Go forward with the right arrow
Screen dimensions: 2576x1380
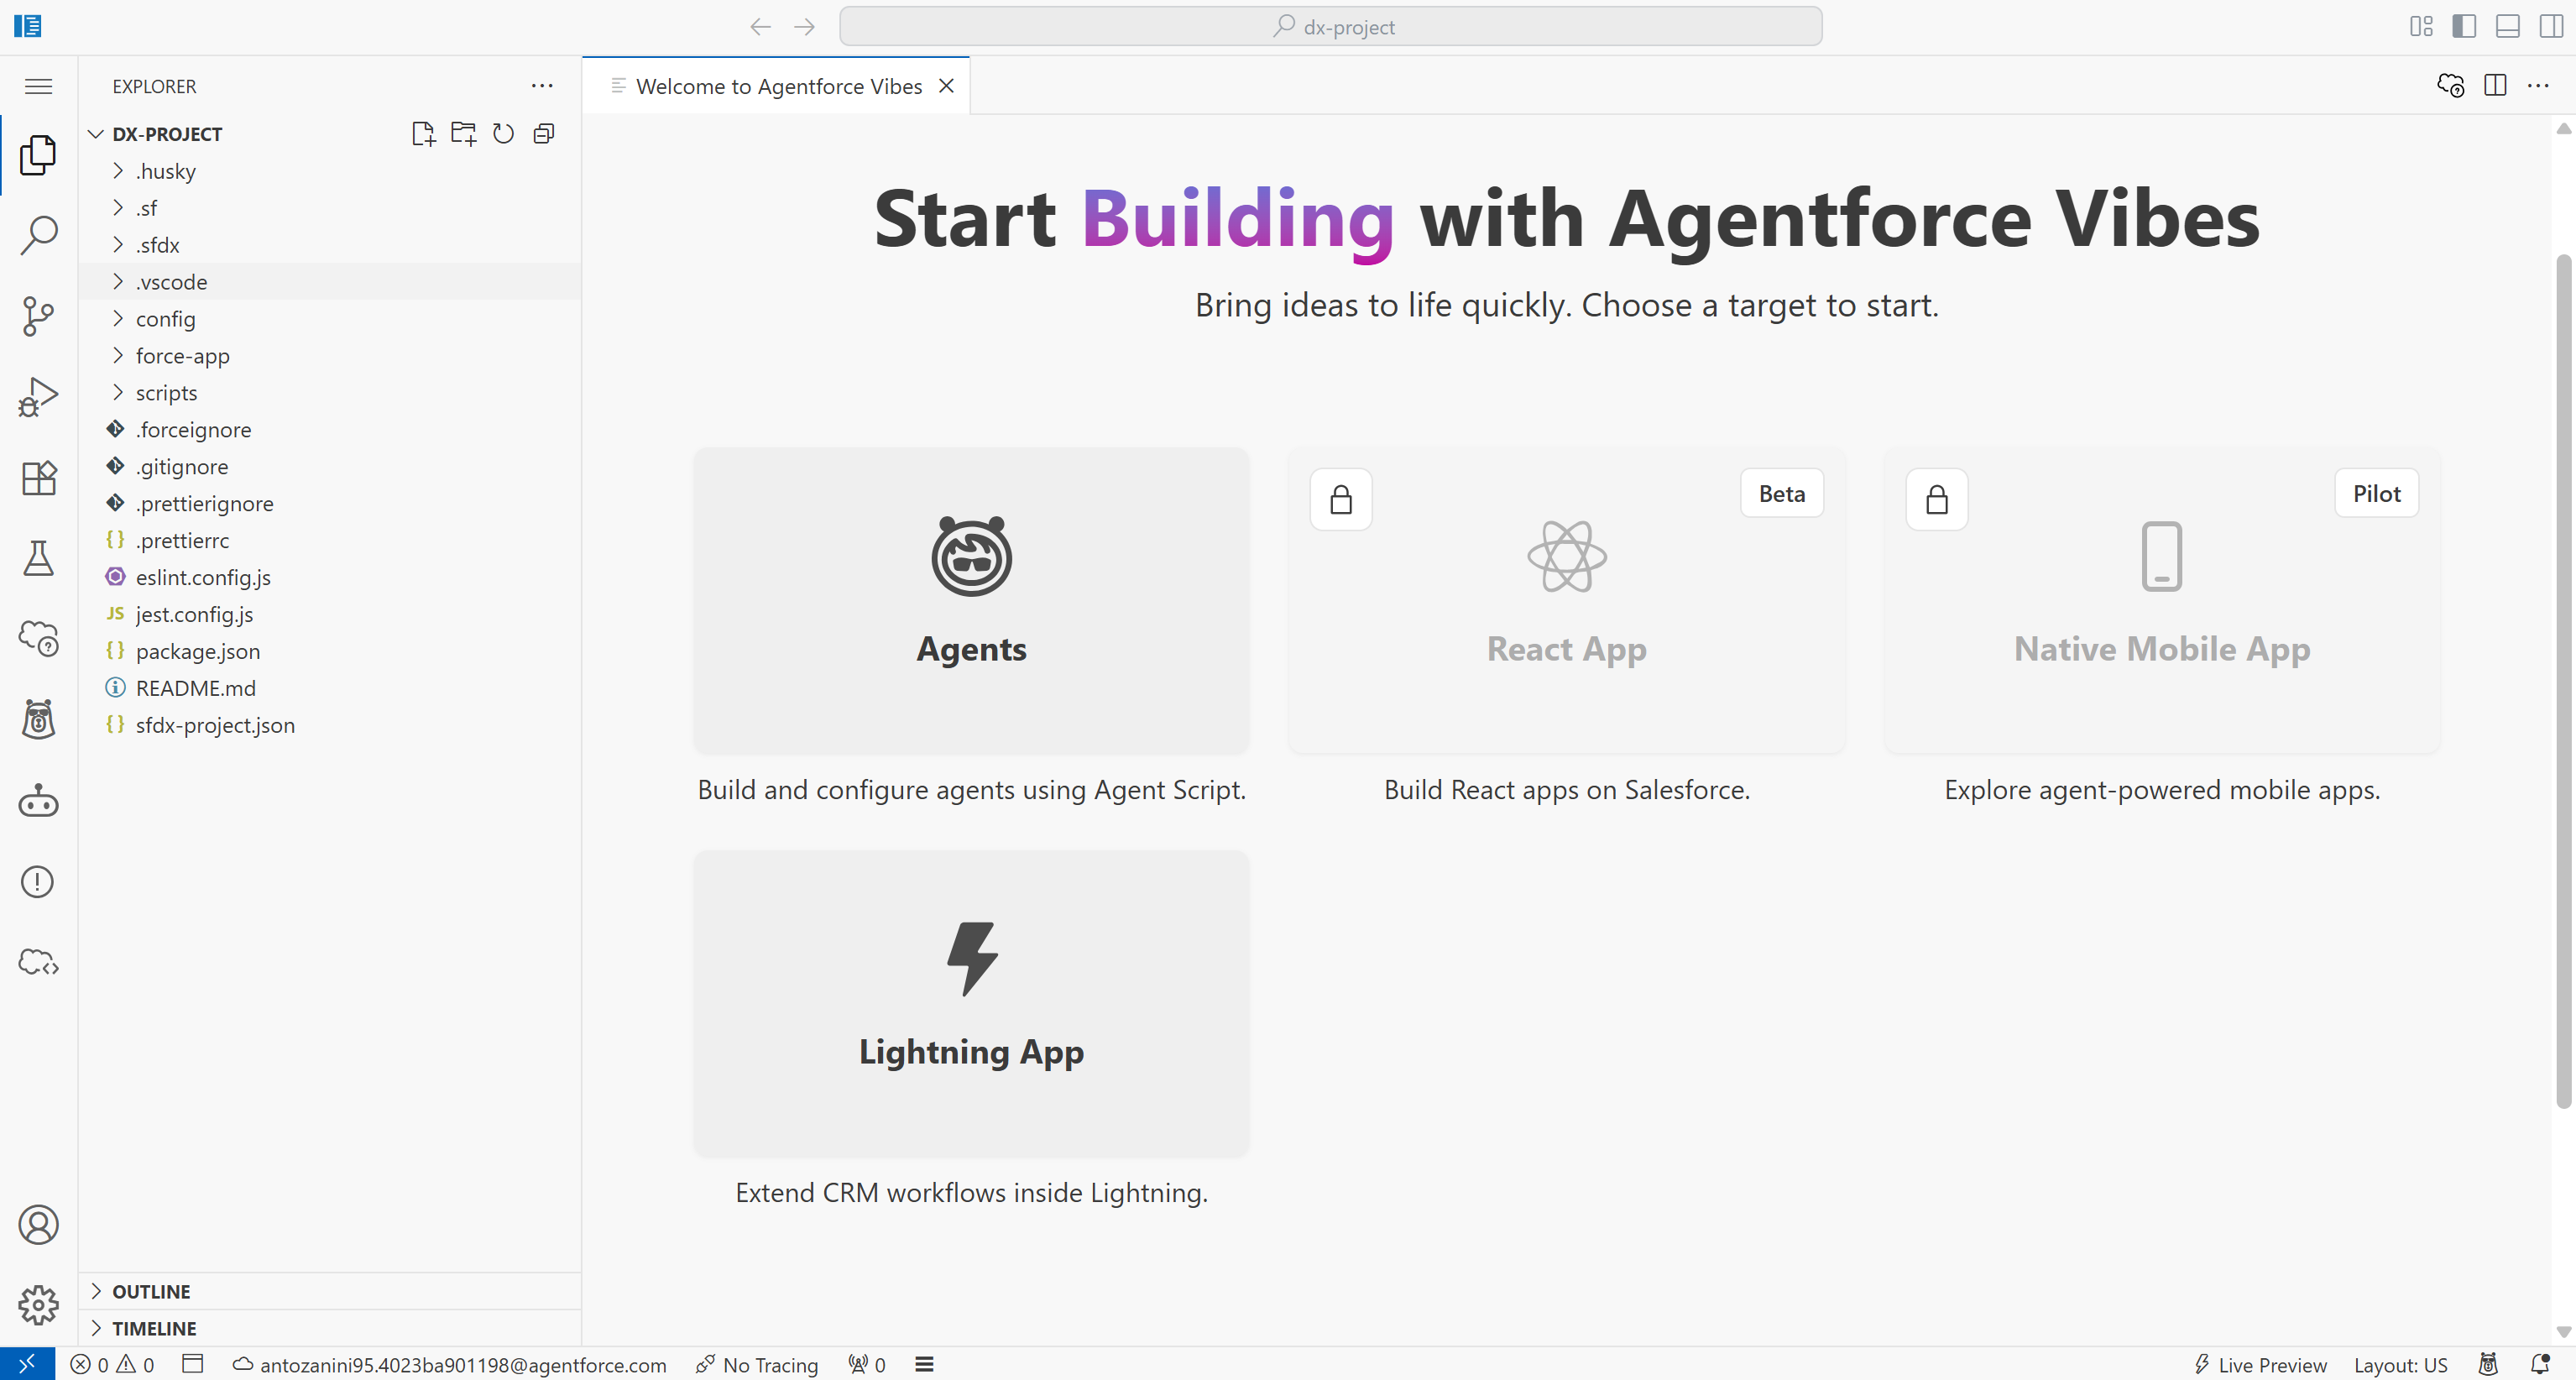(804, 27)
